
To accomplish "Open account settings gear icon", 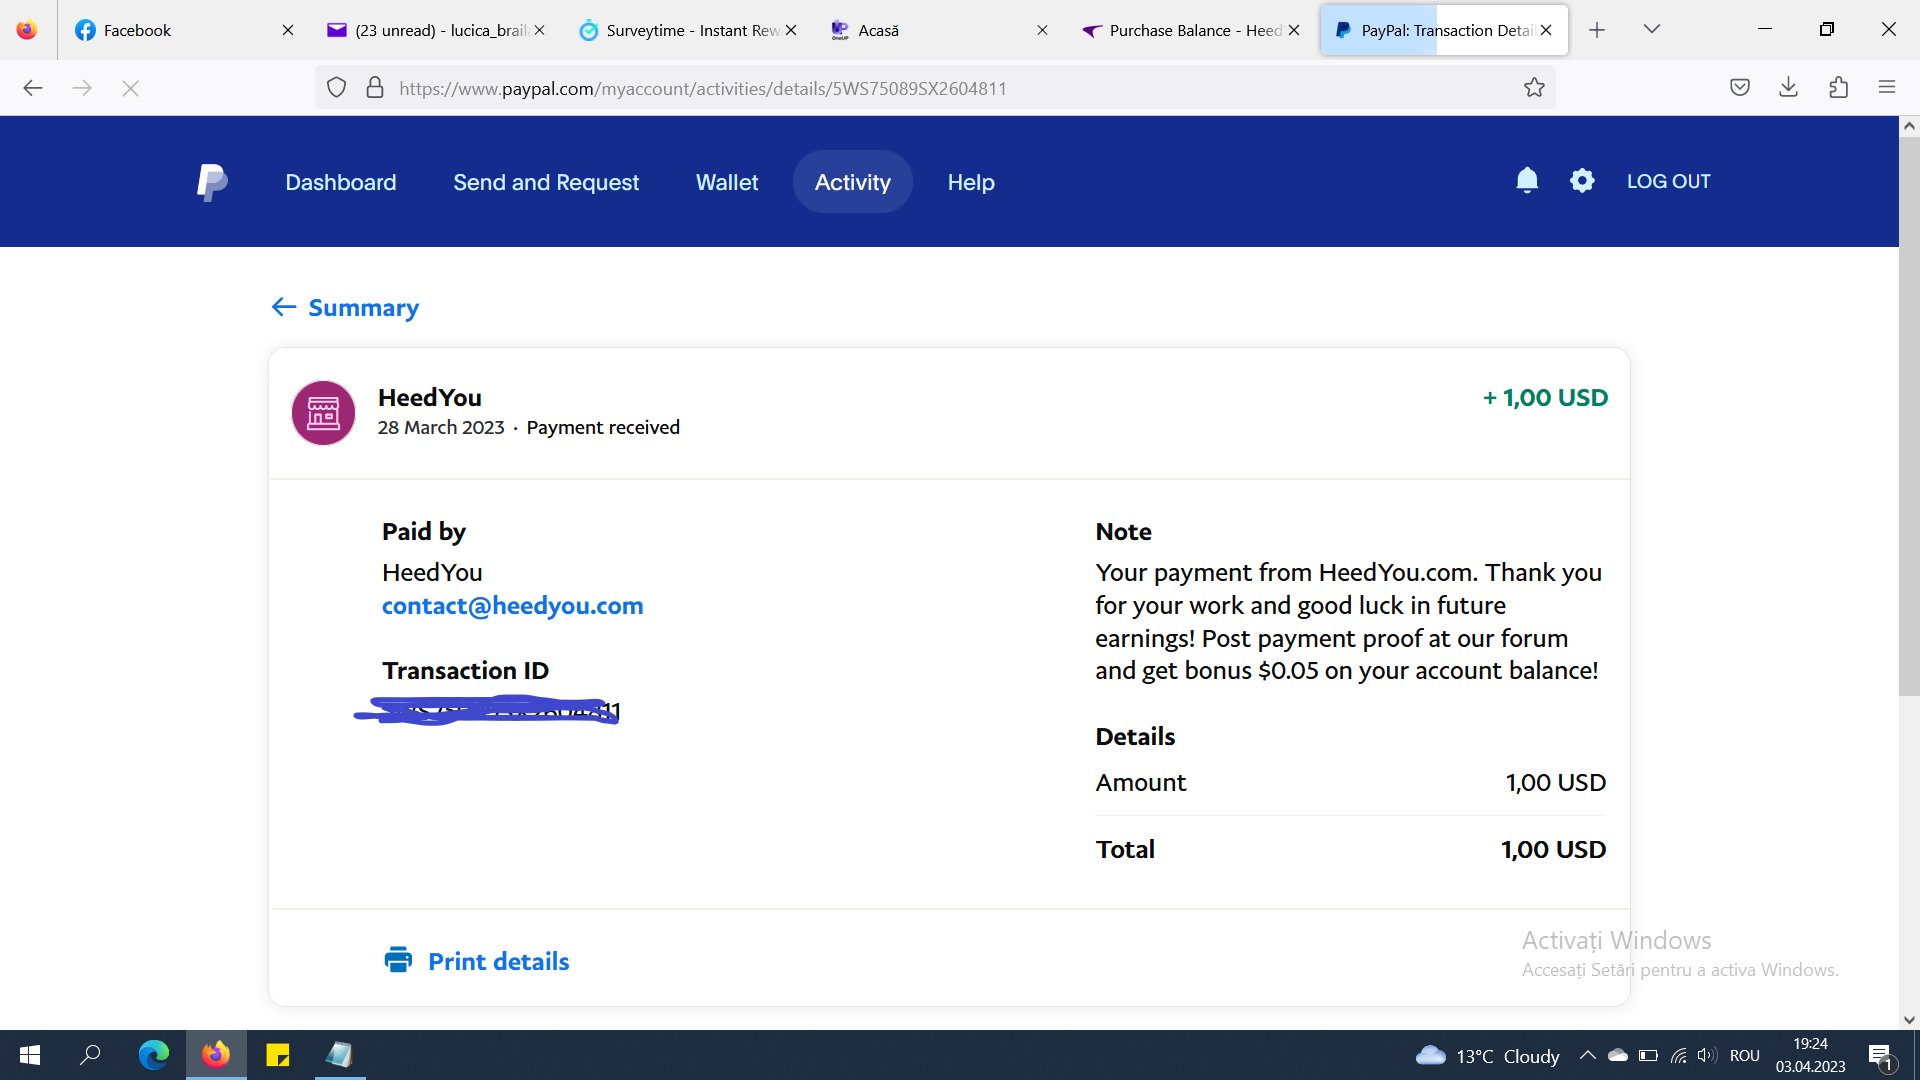I will (x=1582, y=181).
